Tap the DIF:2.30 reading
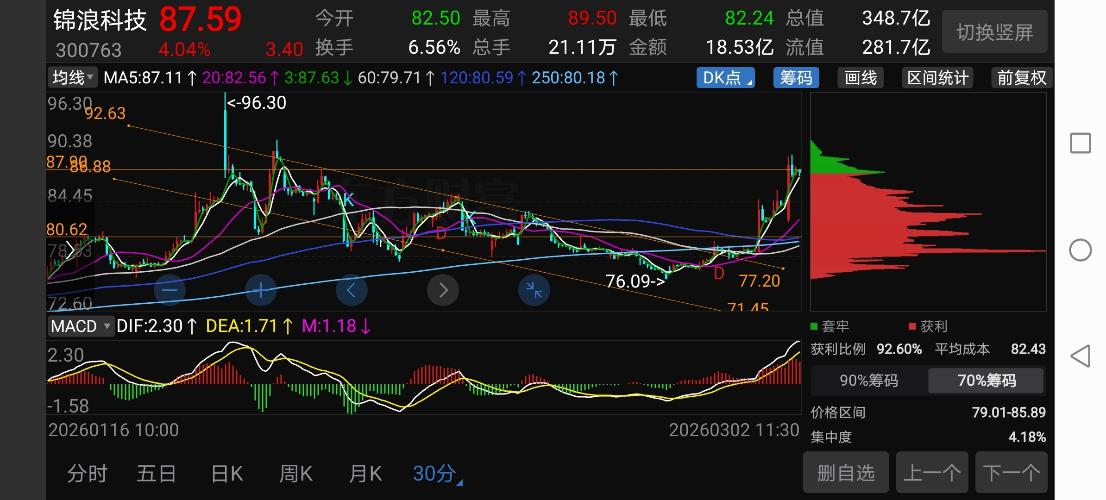This screenshot has height=500, width=1106. tap(157, 326)
